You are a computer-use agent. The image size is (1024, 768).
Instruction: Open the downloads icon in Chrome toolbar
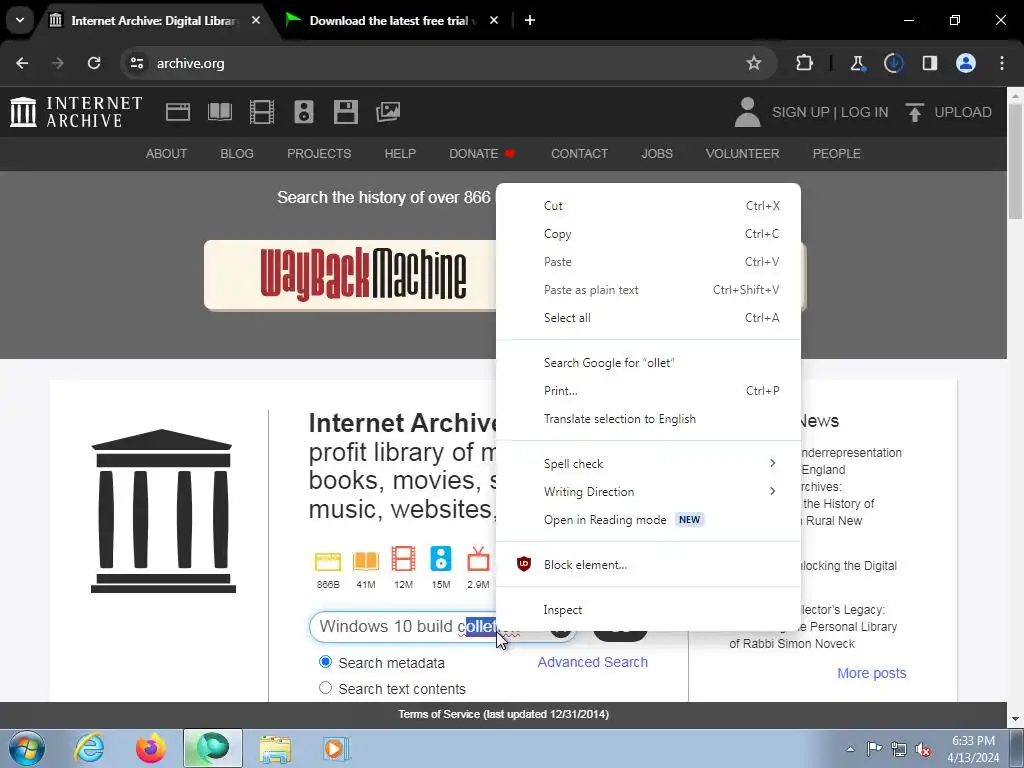click(893, 63)
